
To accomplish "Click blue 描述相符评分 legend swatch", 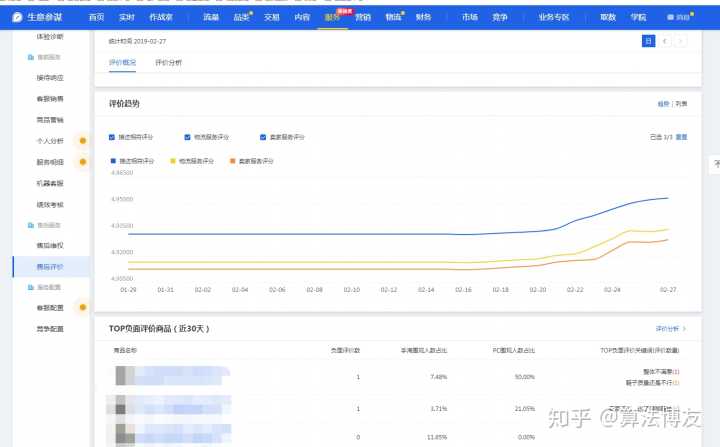I will (x=112, y=160).
